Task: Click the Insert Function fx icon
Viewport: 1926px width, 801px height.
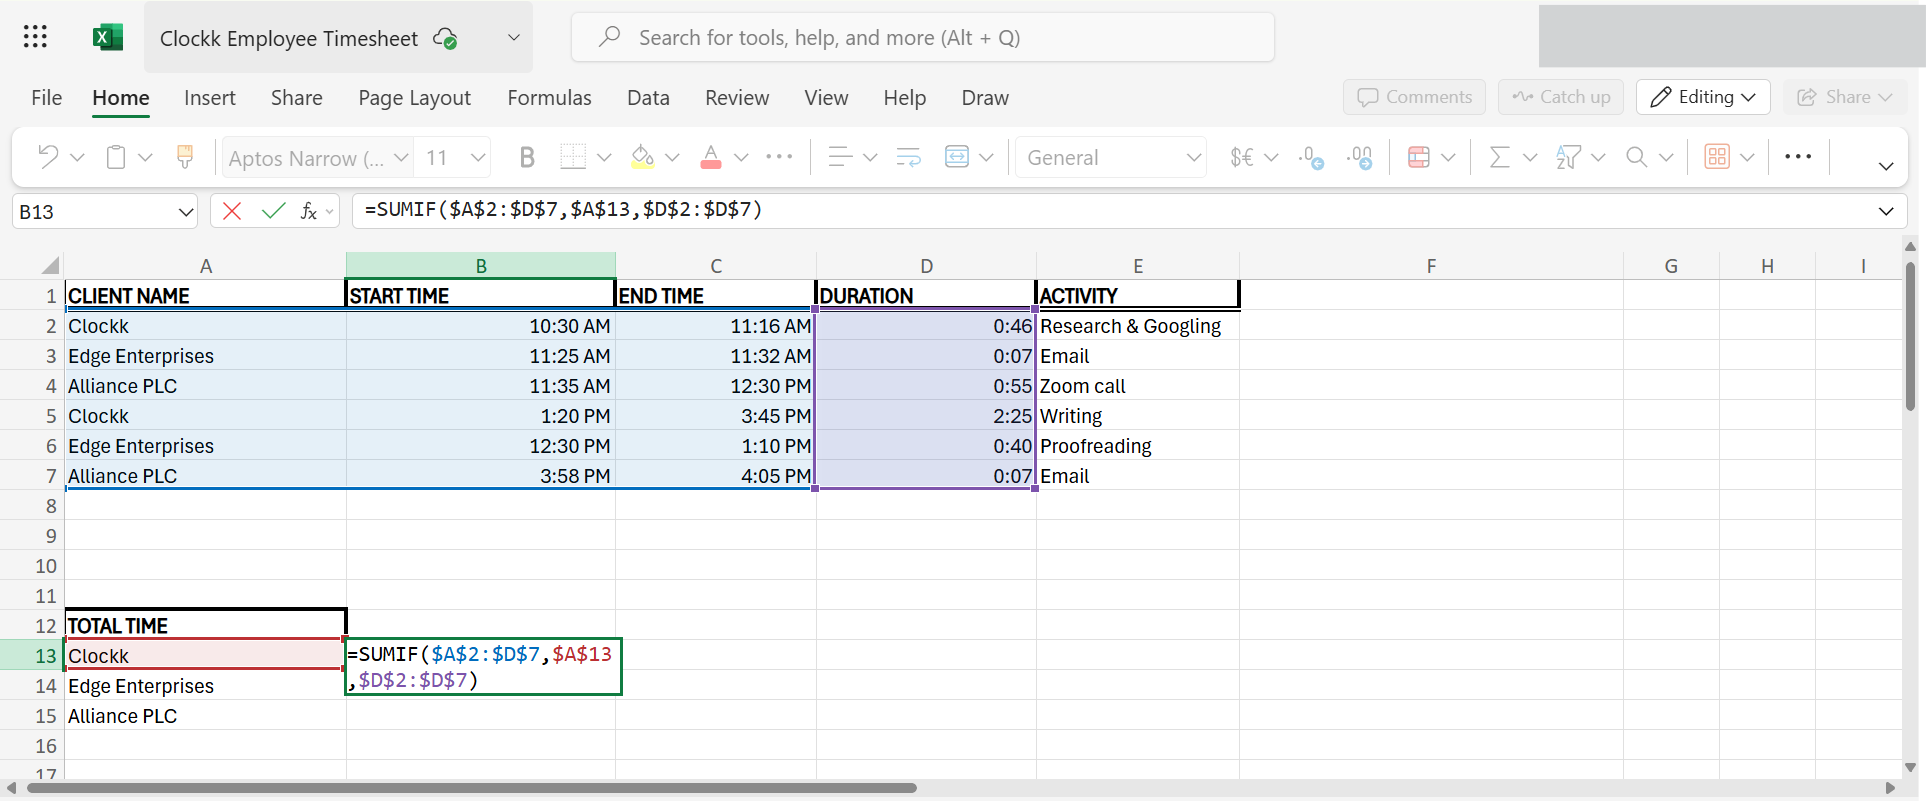Action: tap(309, 211)
